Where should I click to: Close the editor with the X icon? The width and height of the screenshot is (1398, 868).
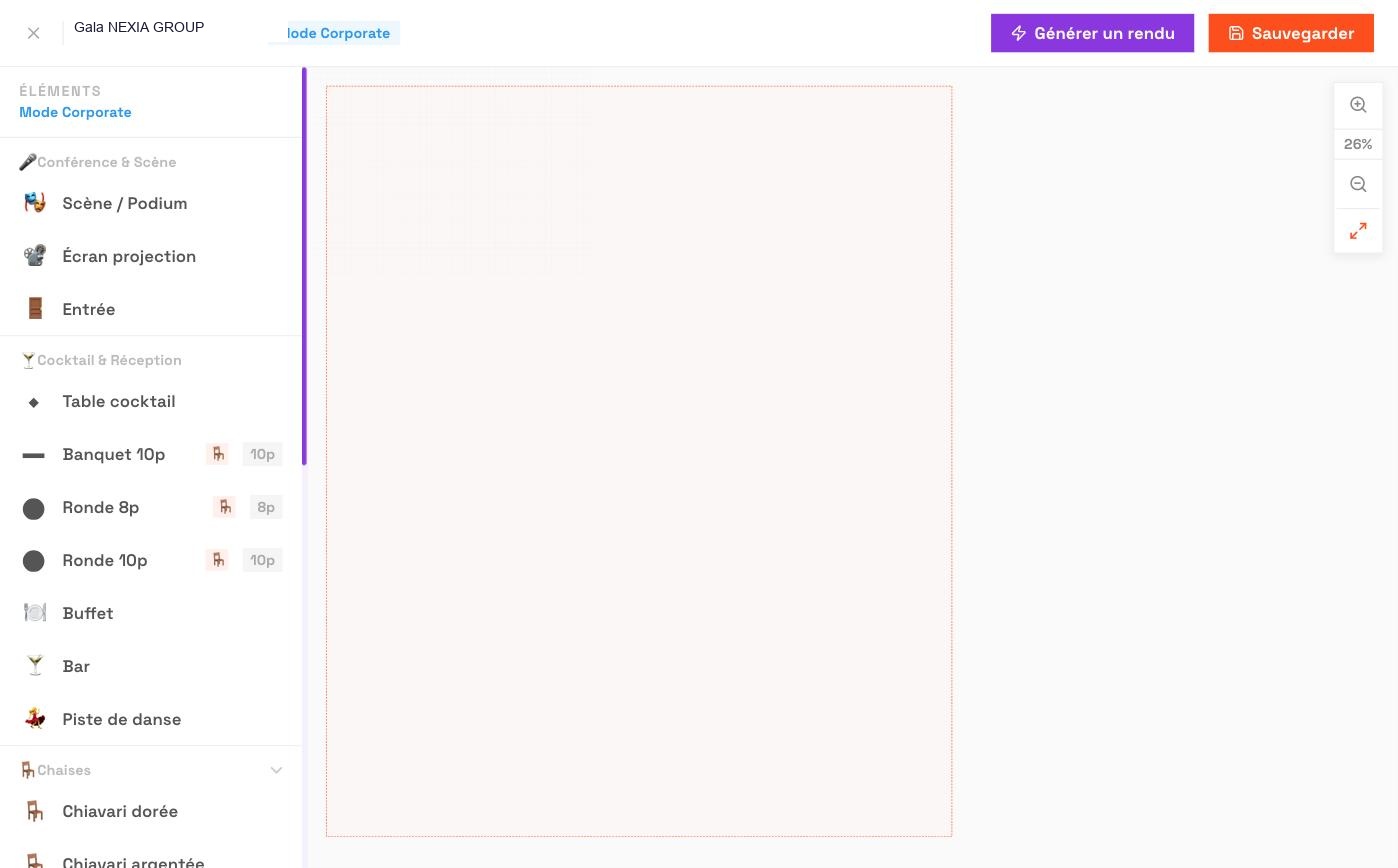(x=33, y=33)
